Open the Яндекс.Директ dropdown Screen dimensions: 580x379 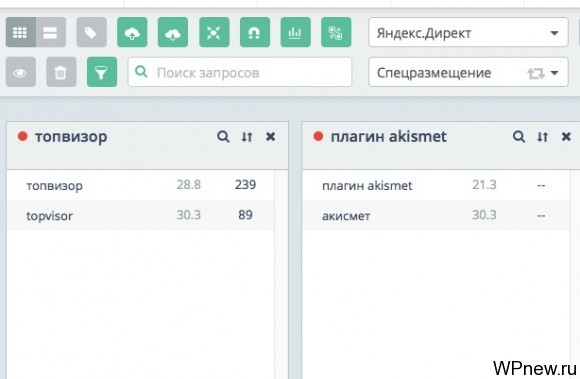point(468,33)
